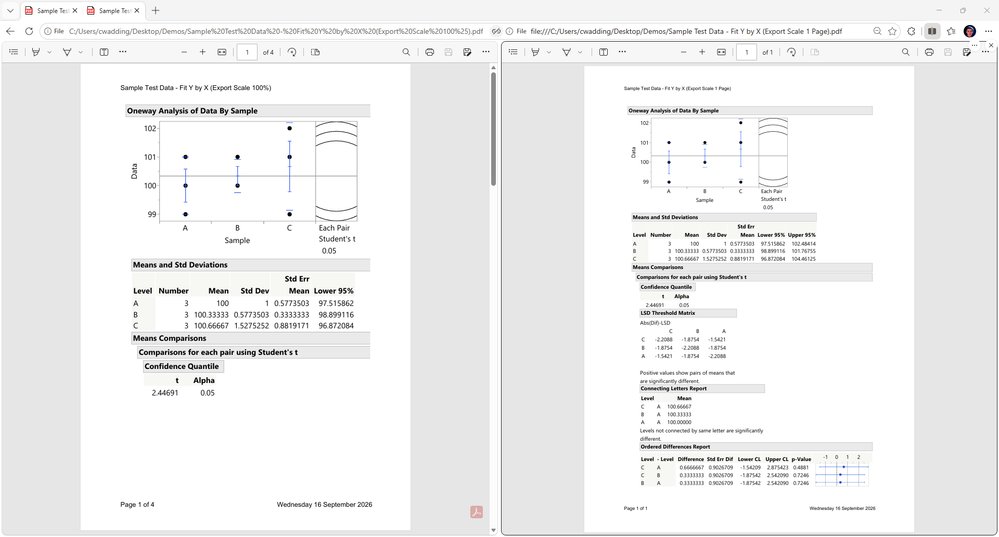Click the Add text tool in the 4-page PDF toolbar
Image resolution: width=999 pixels, height=537 pixels.
pos(104,52)
